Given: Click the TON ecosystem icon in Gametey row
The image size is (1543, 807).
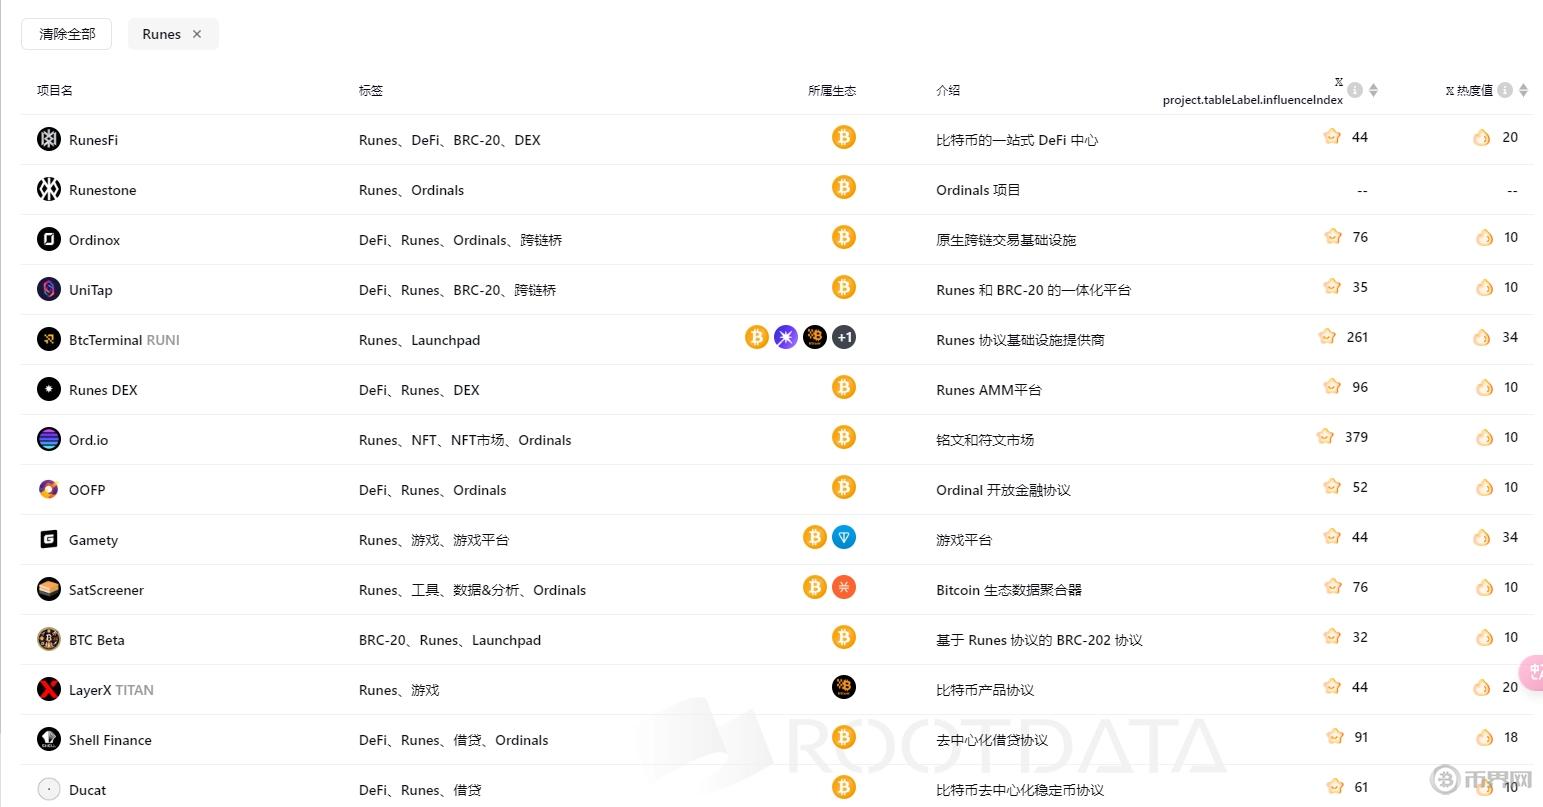Looking at the screenshot, I should click(x=844, y=537).
